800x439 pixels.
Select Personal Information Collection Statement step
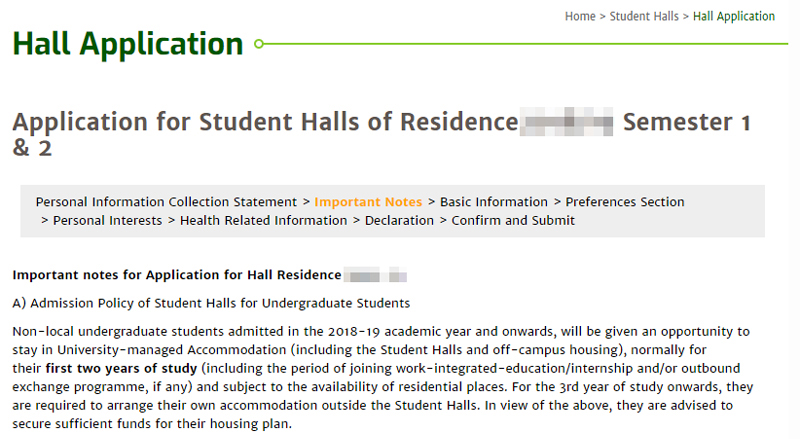pos(166,202)
